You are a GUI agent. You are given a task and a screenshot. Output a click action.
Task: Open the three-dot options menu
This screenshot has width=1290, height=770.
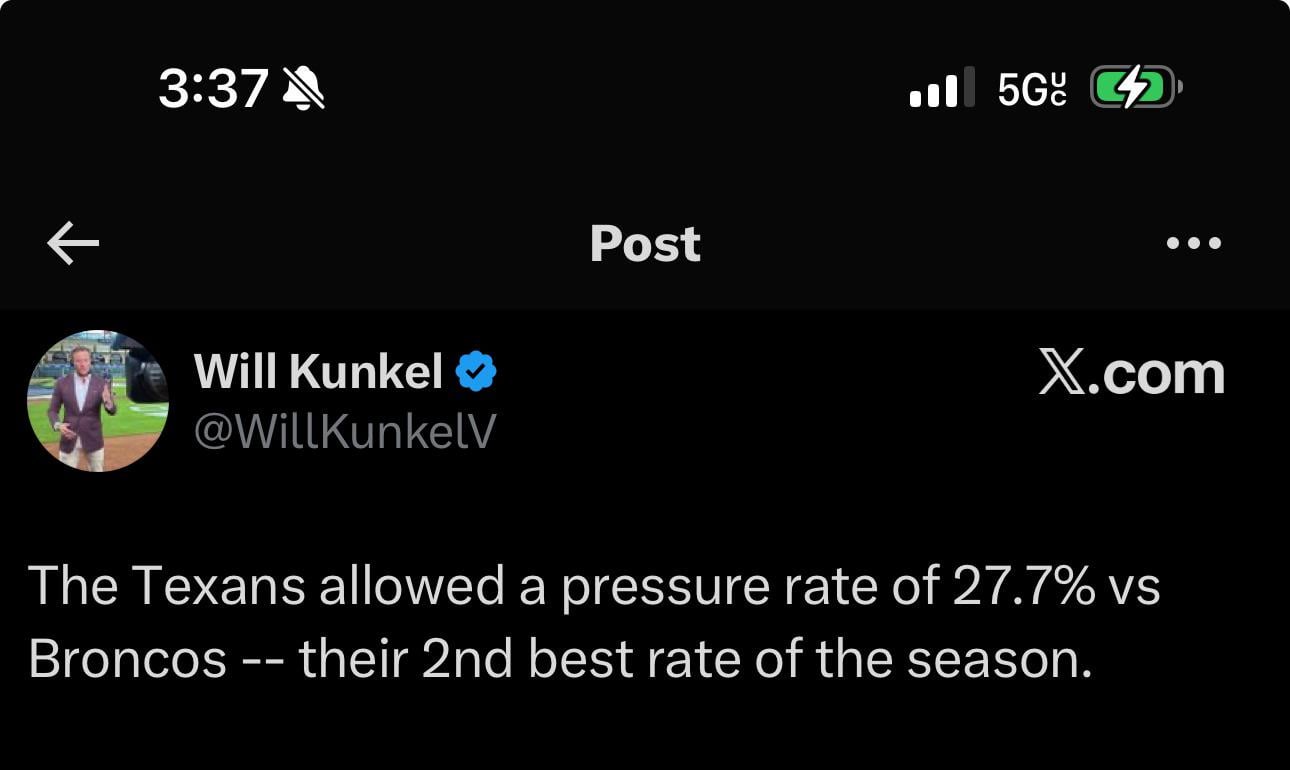coord(1196,243)
